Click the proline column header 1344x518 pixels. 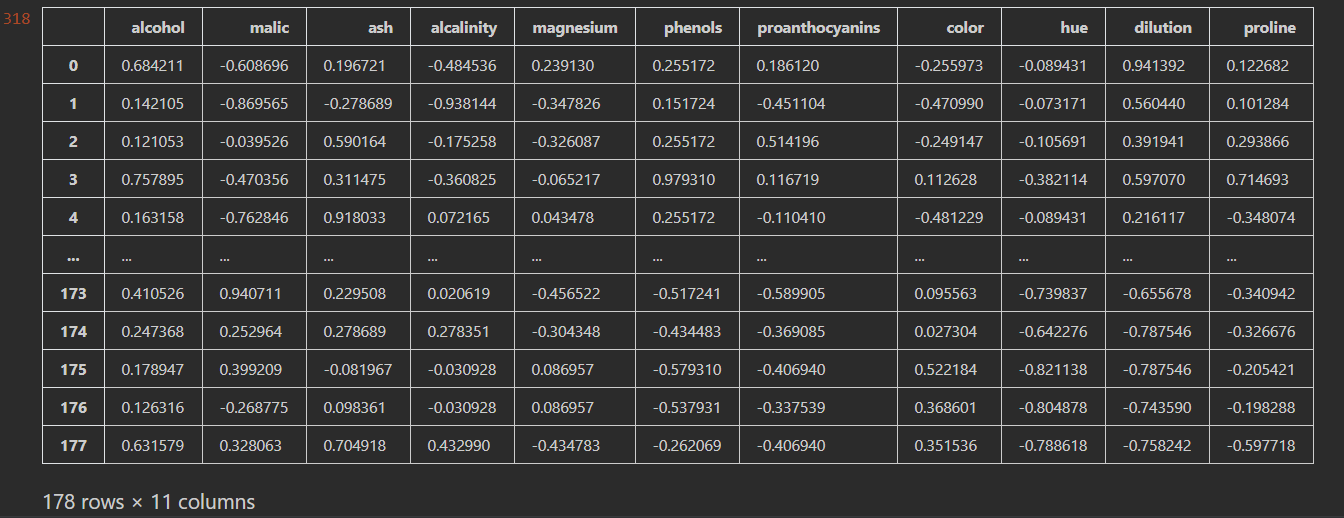pyautogui.click(x=1270, y=28)
